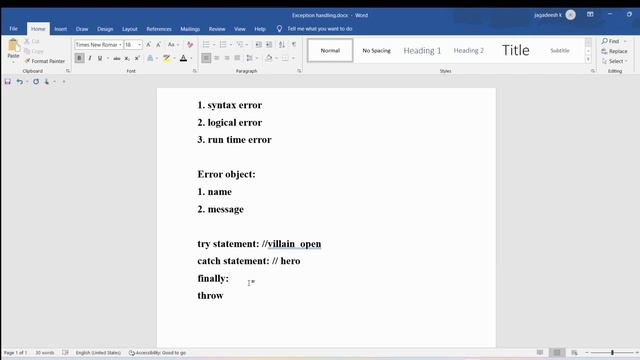Switch to Print Layout view

[557, 352]
